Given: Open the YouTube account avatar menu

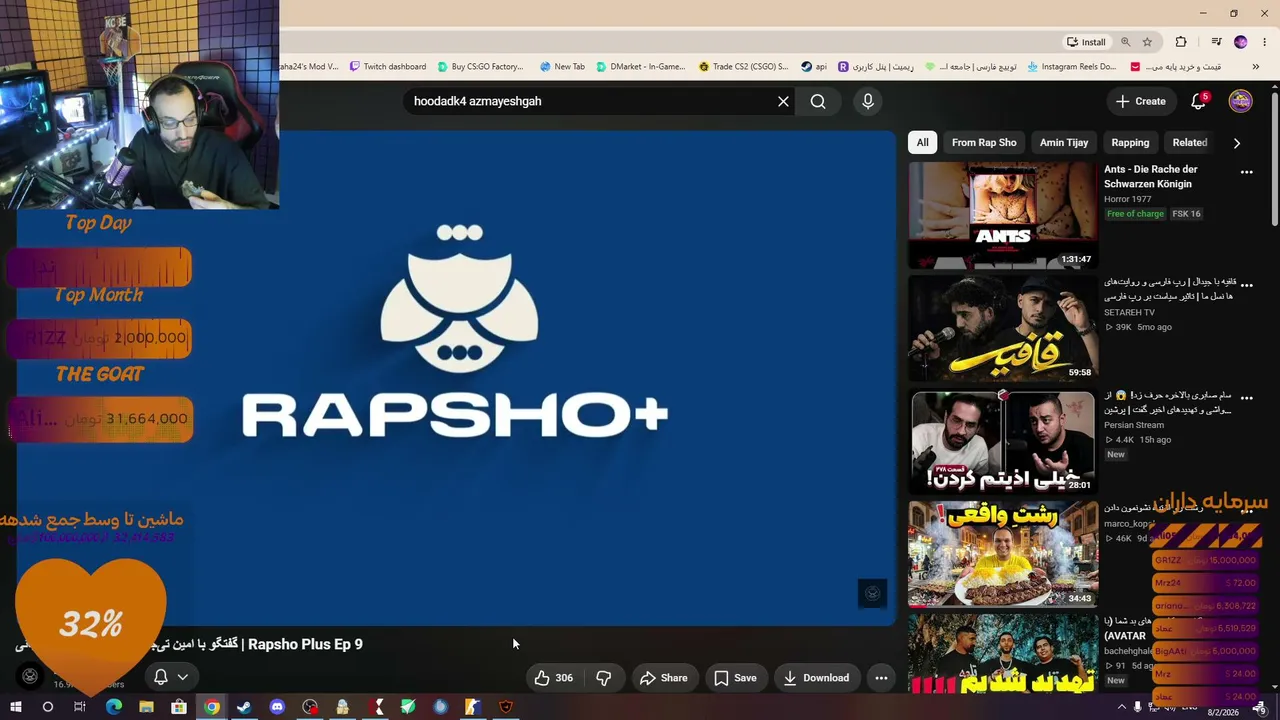Looking at the screenshot, I should 1241,101.
